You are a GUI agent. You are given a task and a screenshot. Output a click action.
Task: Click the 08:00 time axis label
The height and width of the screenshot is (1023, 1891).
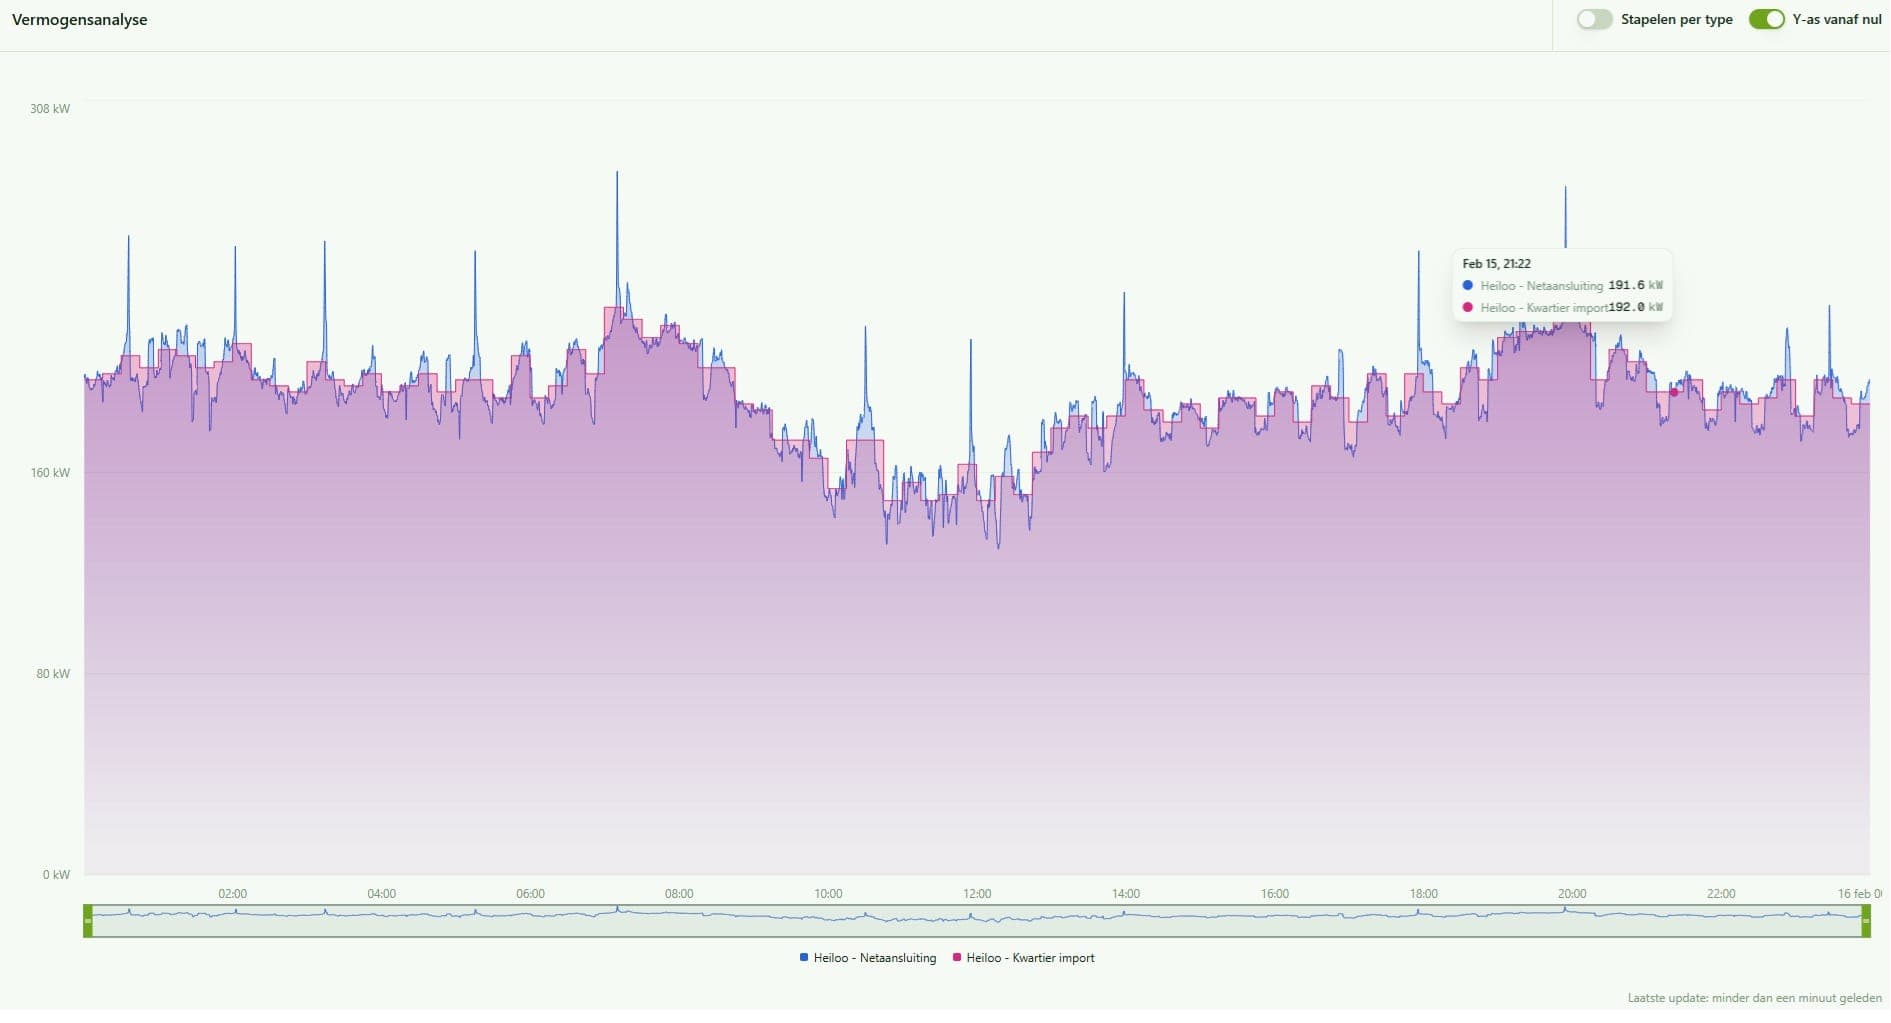click(679, 894)
